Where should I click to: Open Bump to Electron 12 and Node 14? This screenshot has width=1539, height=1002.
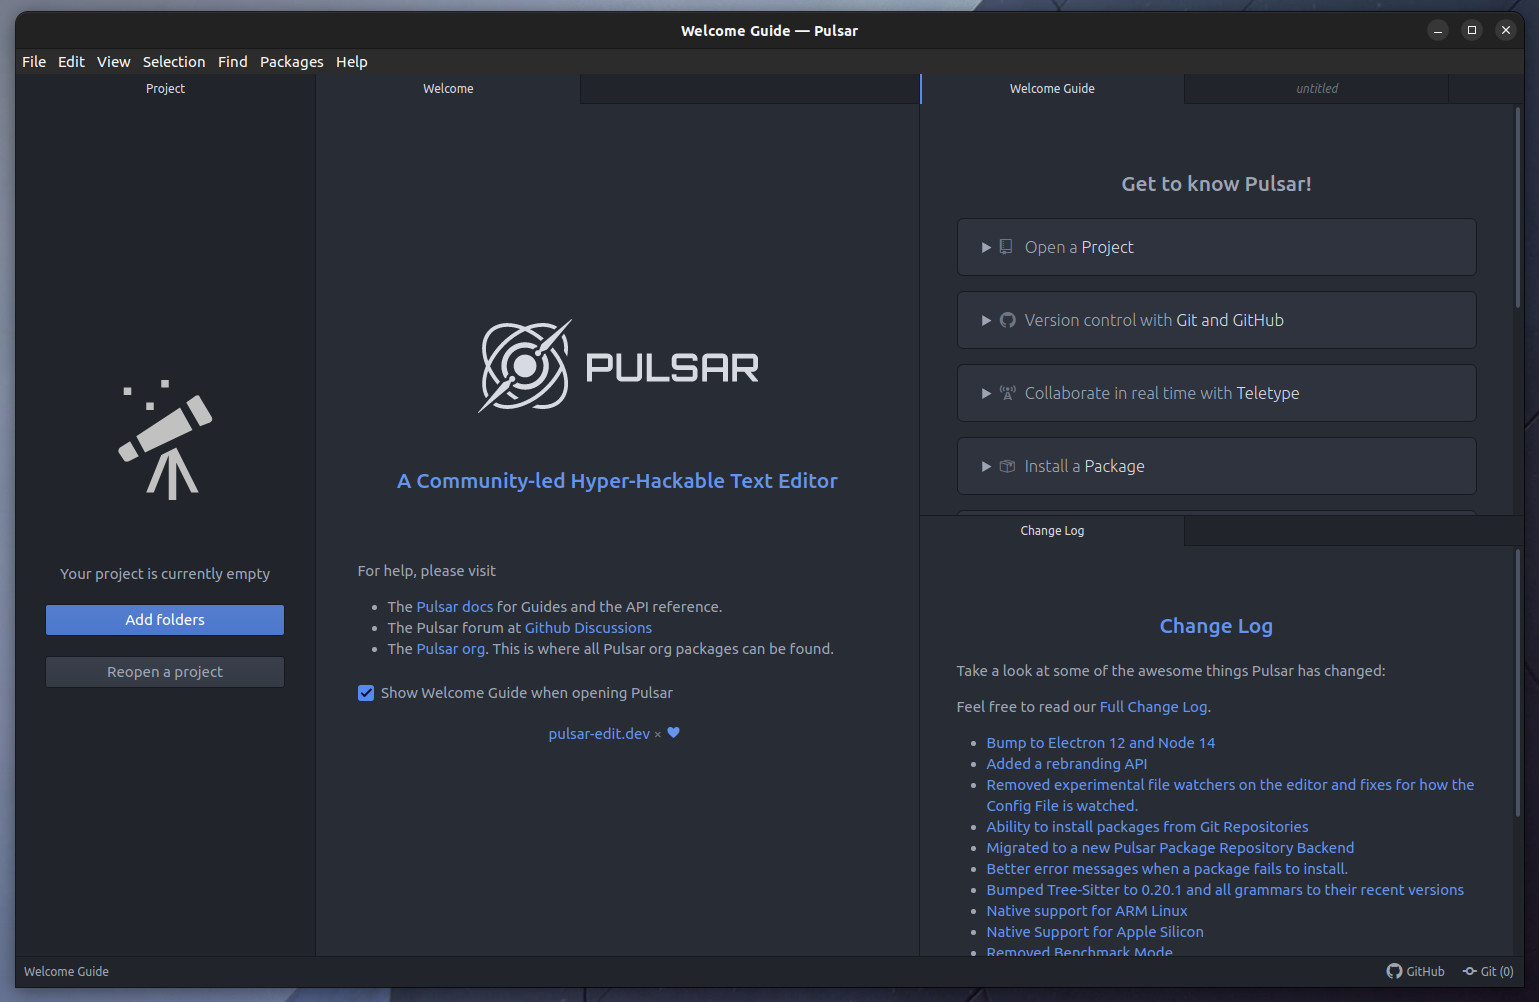tap(1101, 743)
